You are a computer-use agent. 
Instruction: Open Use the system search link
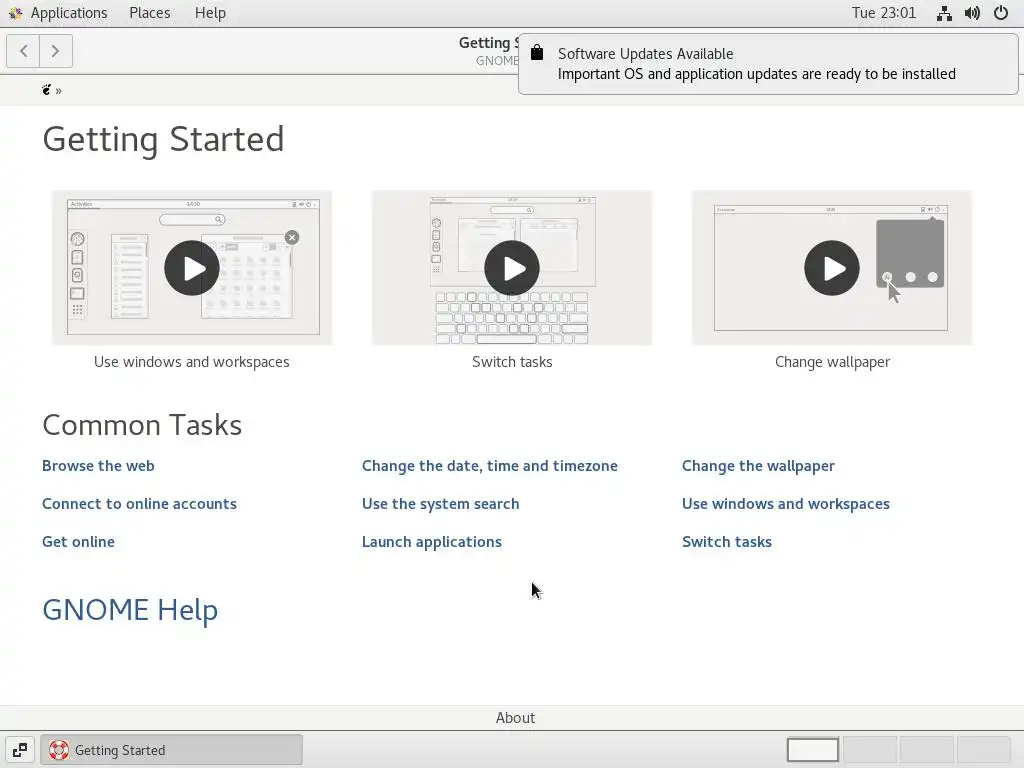pos(441,504)
